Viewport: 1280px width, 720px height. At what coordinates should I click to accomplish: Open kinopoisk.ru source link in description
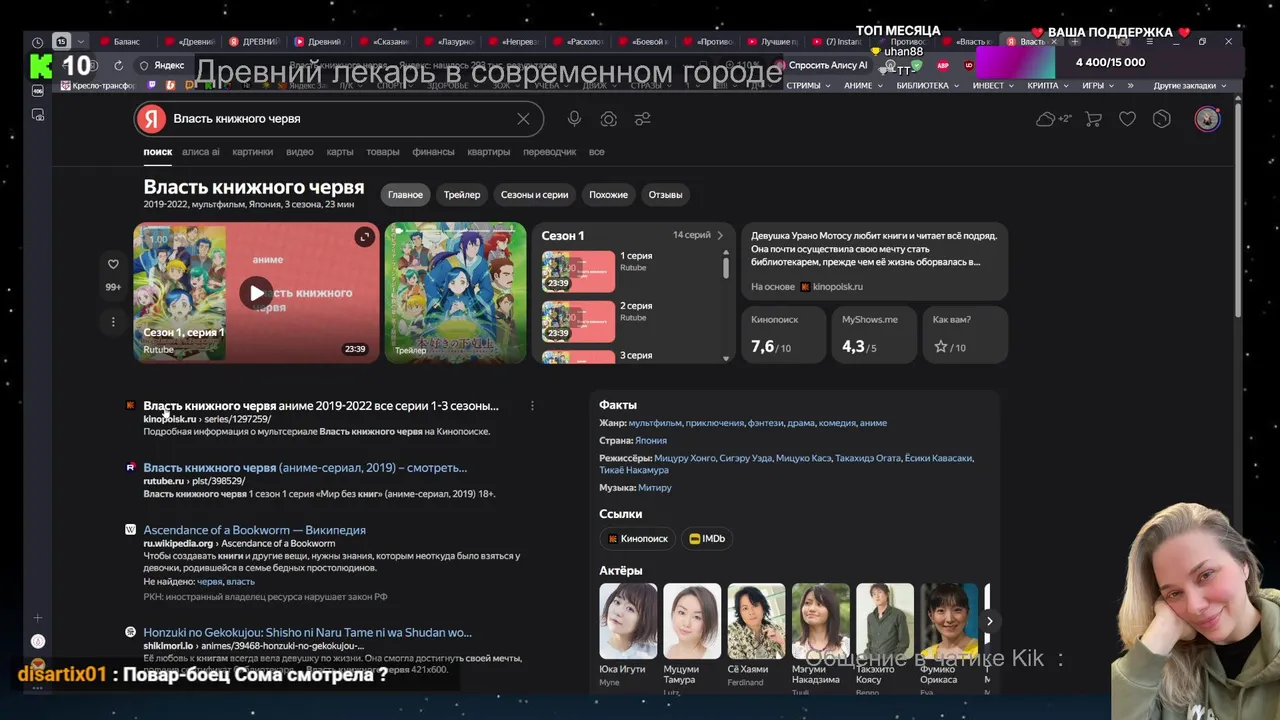pyautogui.click(x=836, y=286)
